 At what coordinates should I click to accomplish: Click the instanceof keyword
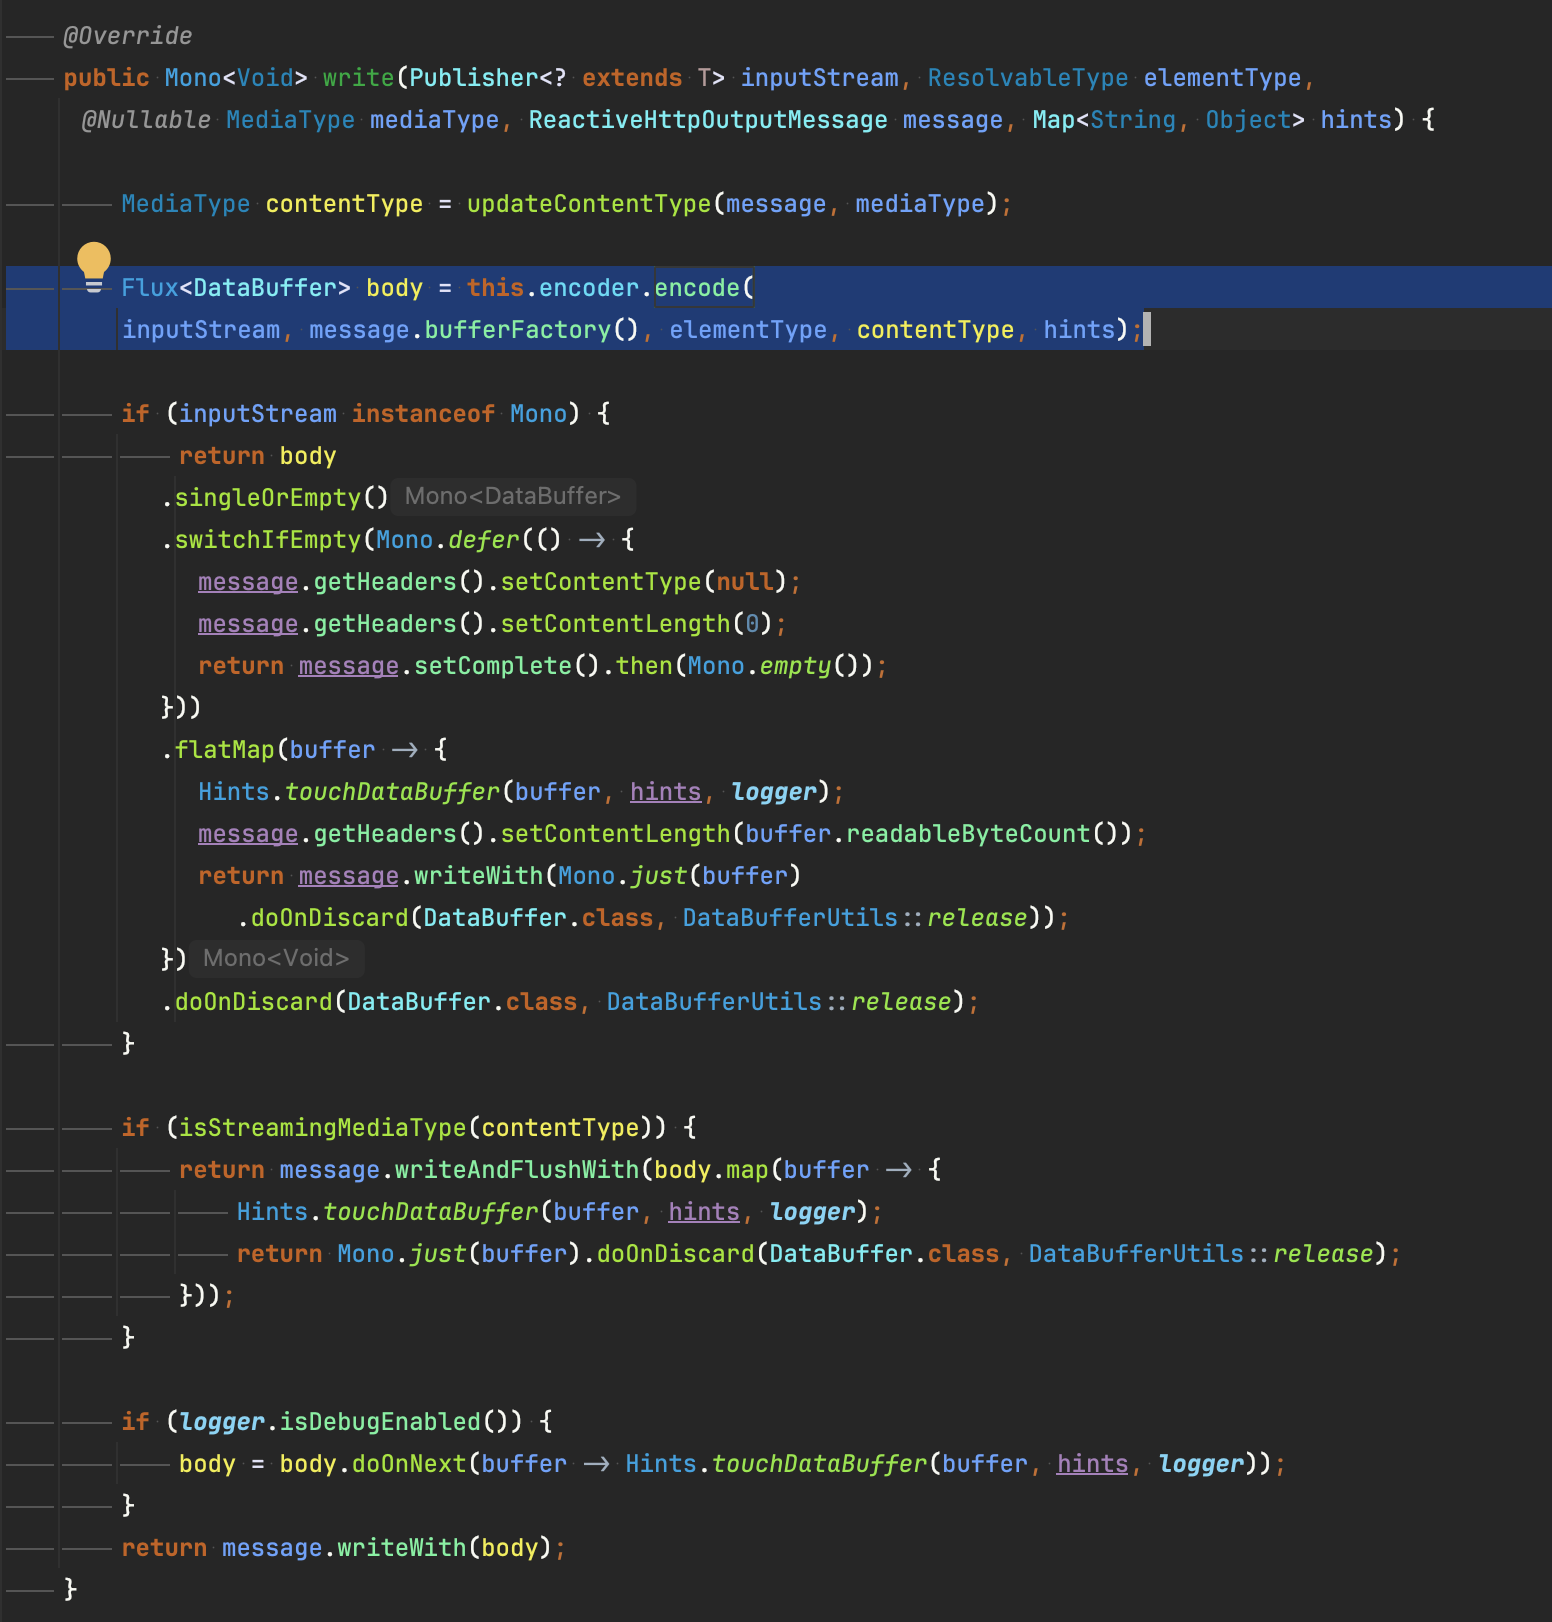click(423, 414)
